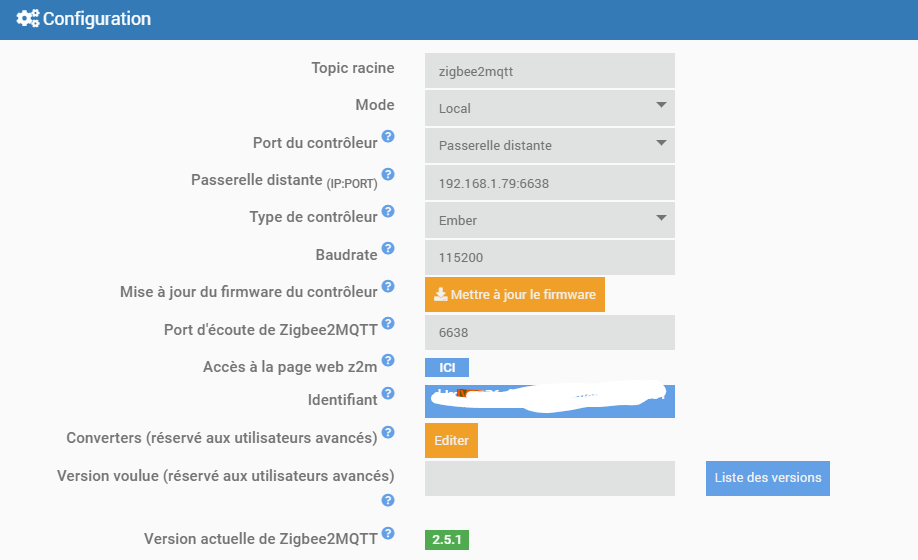Focus the gateway field 192.168.1.79:6638
The height and width of the screenshot is (560, 918).
(x=550, y=183)
